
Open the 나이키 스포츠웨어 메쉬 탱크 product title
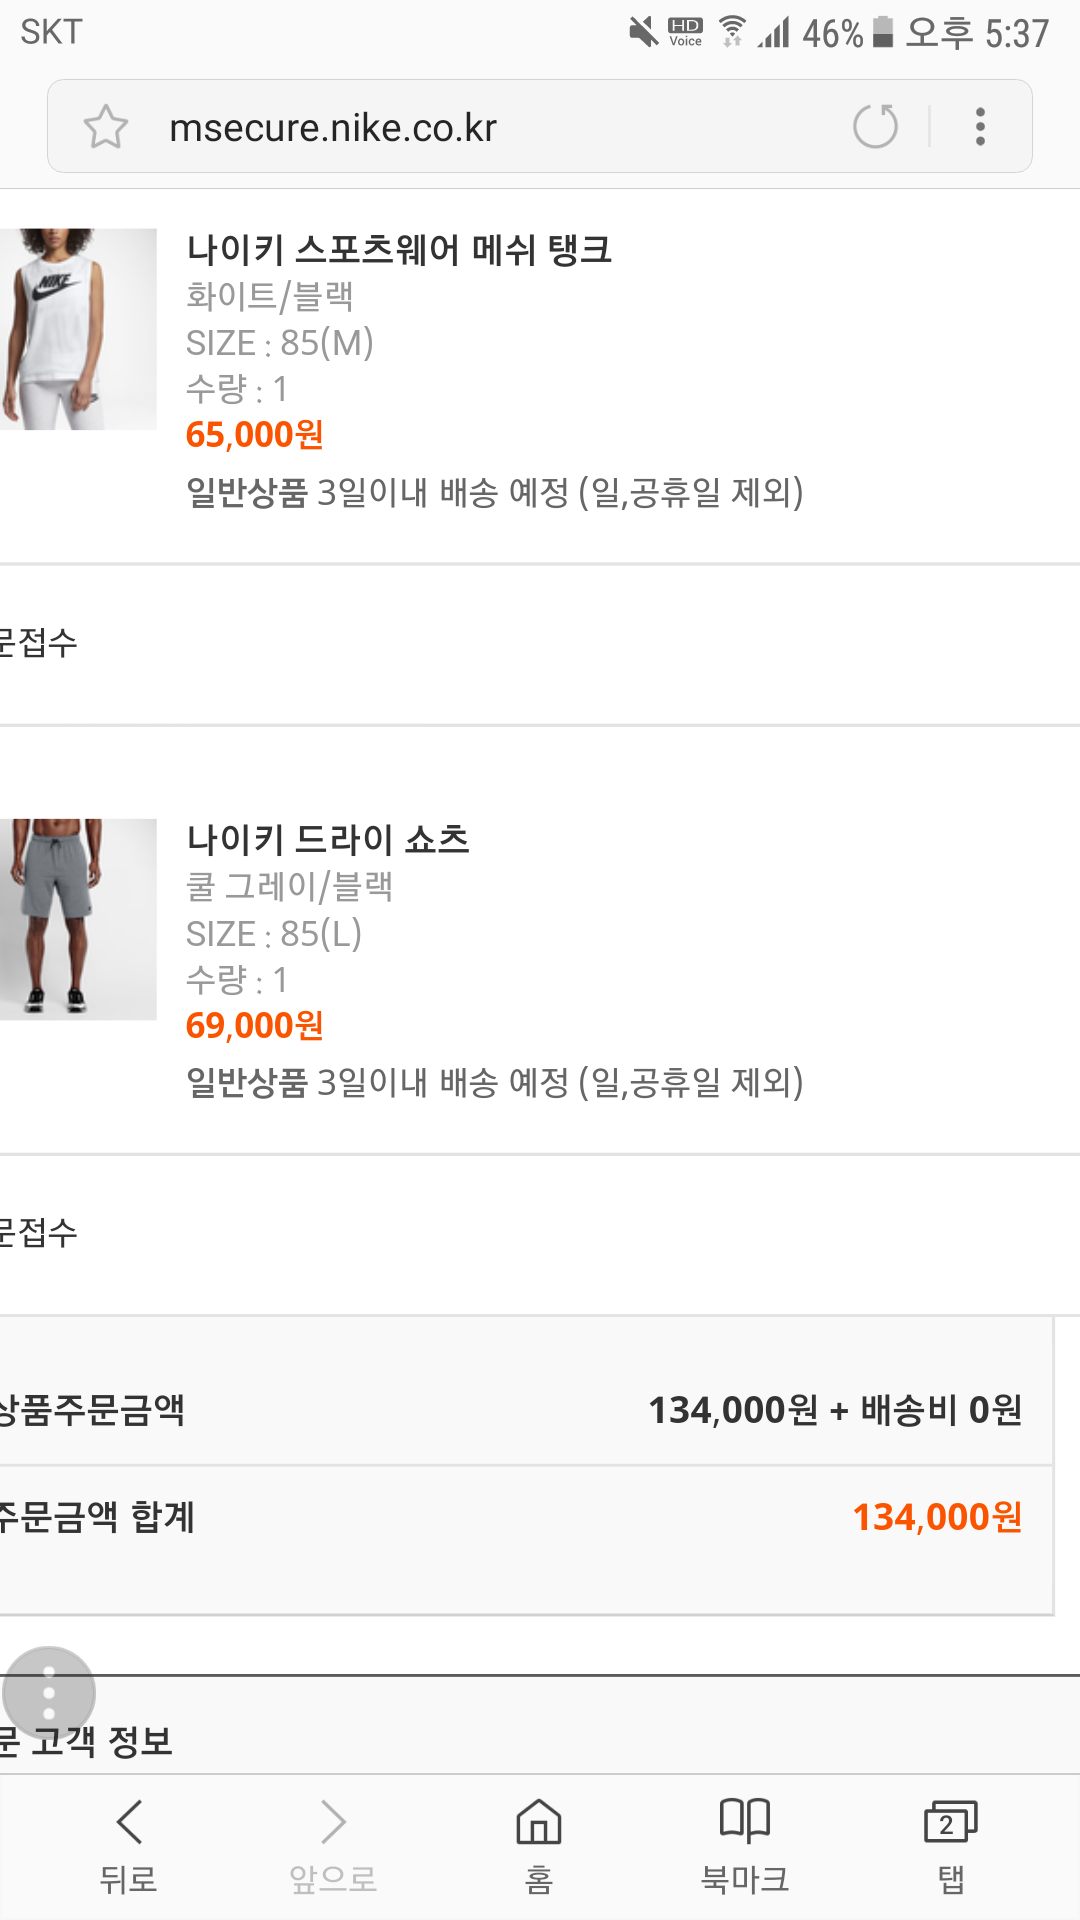click(x=399, y=249)
